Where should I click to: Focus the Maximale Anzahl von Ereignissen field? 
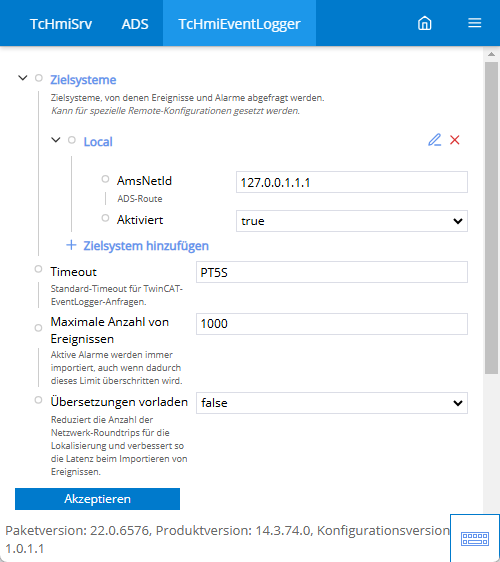coord(332,324)
